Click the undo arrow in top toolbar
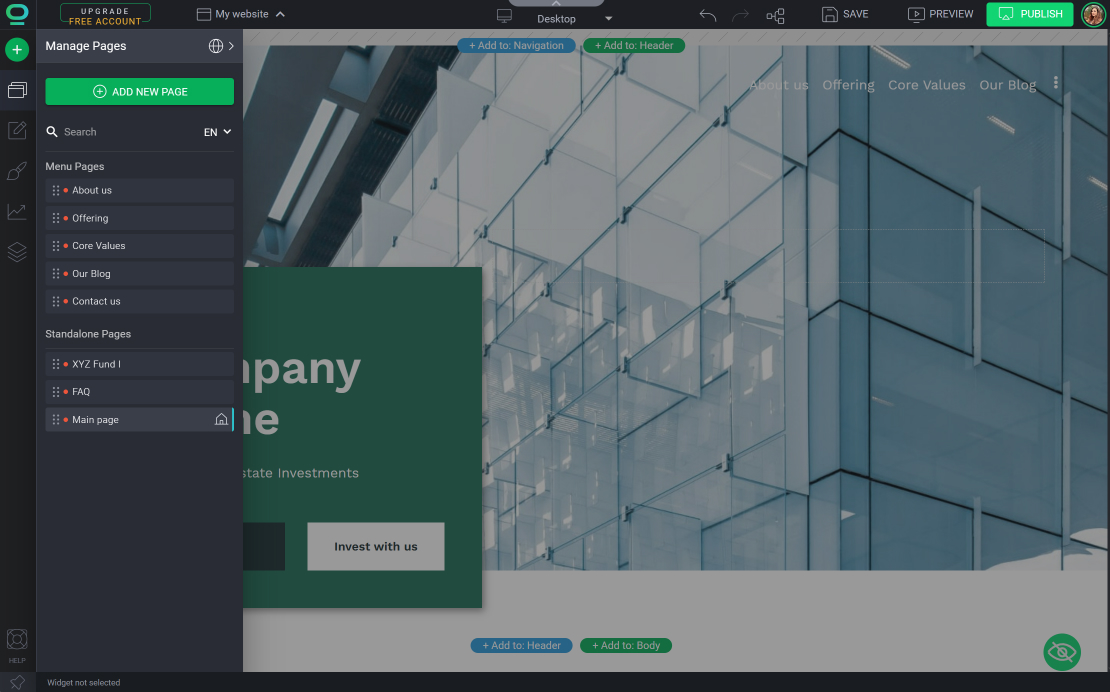 pyautogui.click(x=707, y=15)
